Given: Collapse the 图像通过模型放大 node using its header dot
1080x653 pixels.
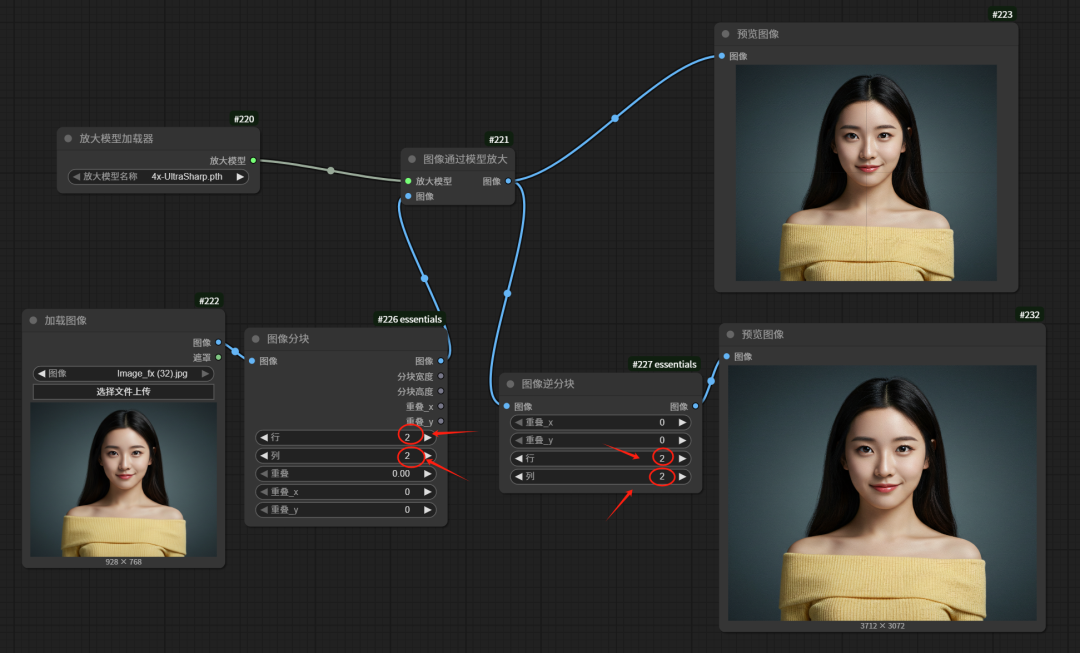Looking at the screenshot, I should [412, 159].
